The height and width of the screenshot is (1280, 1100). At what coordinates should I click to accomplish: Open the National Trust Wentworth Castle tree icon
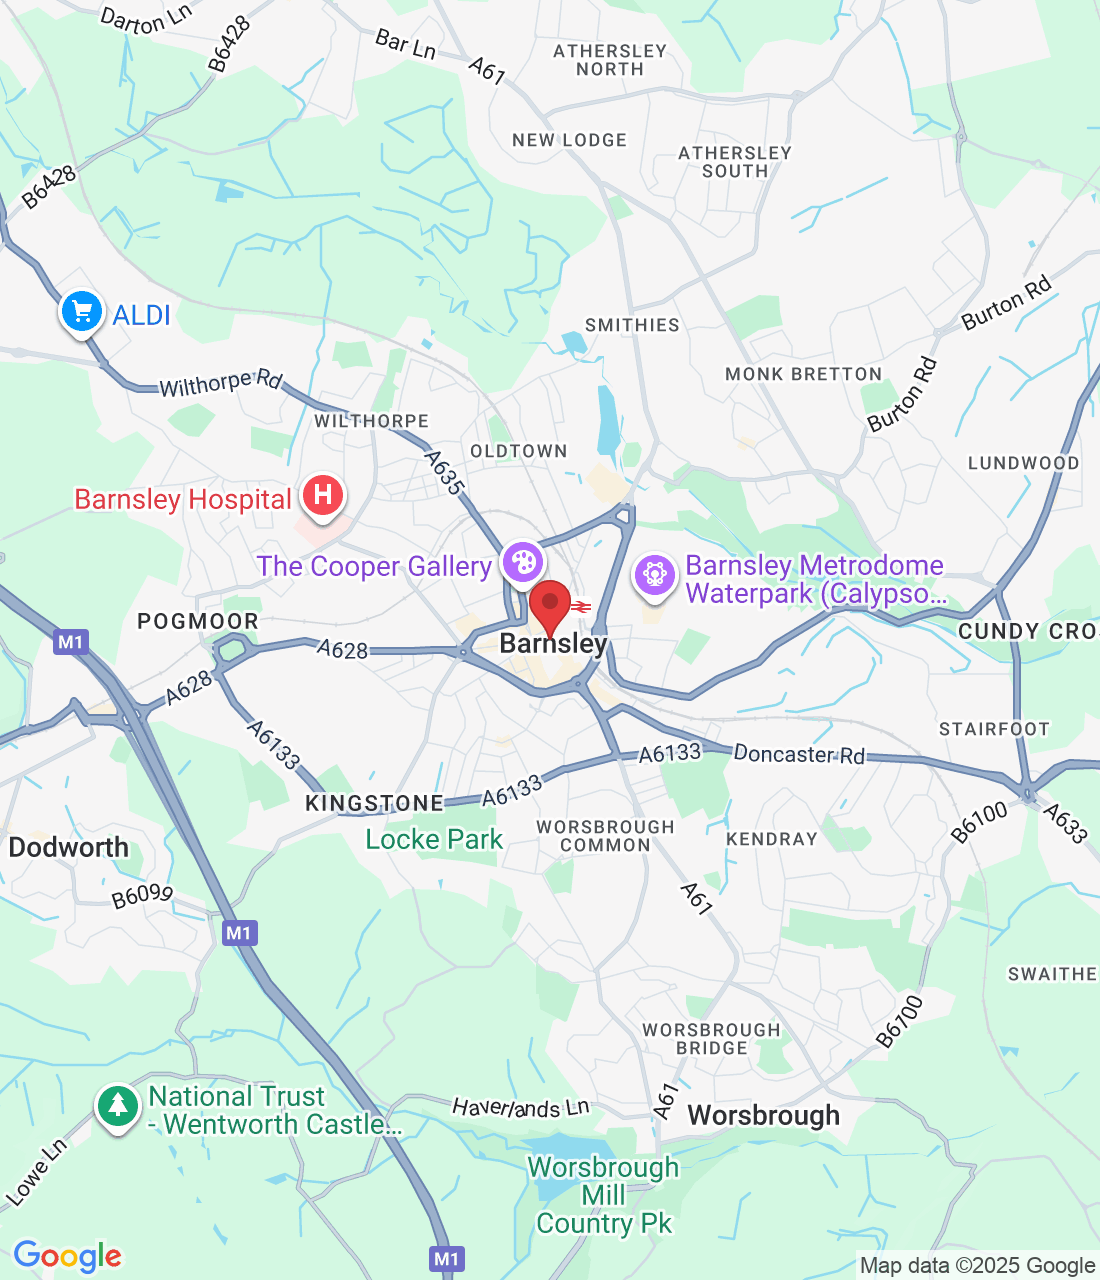click(x=118, y=1106)
